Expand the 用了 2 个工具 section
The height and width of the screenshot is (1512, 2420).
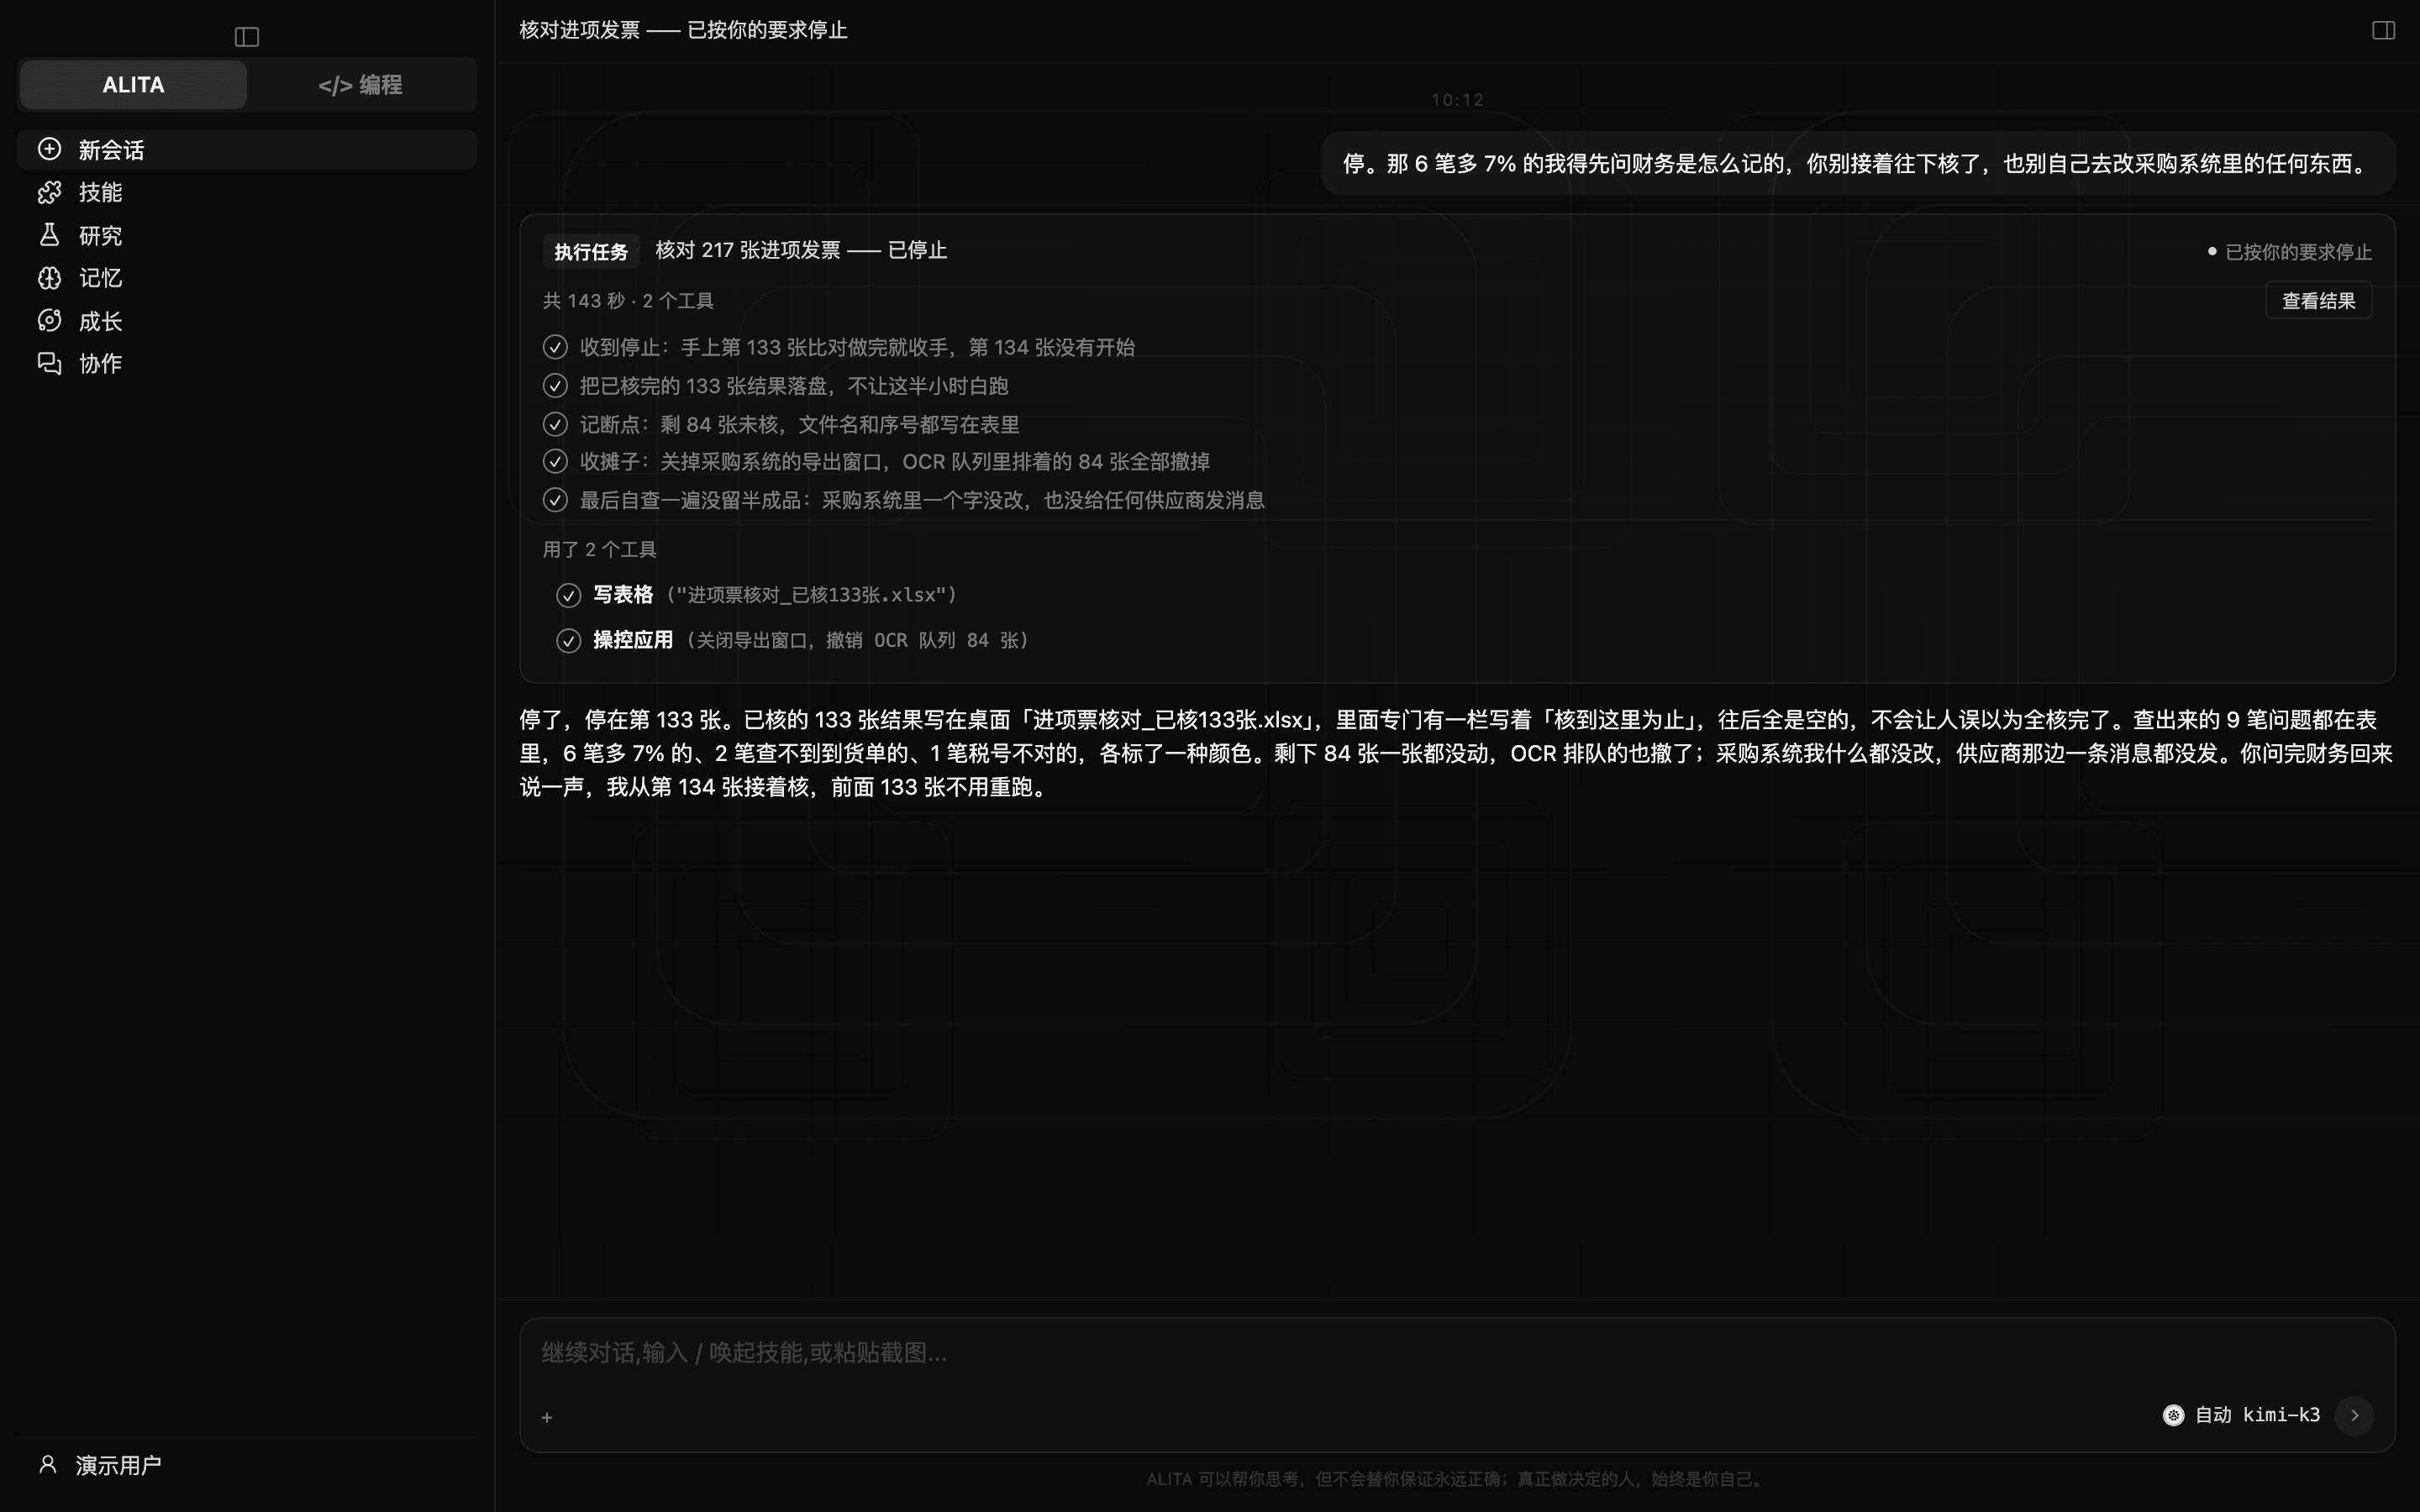[x=599, y=549]
